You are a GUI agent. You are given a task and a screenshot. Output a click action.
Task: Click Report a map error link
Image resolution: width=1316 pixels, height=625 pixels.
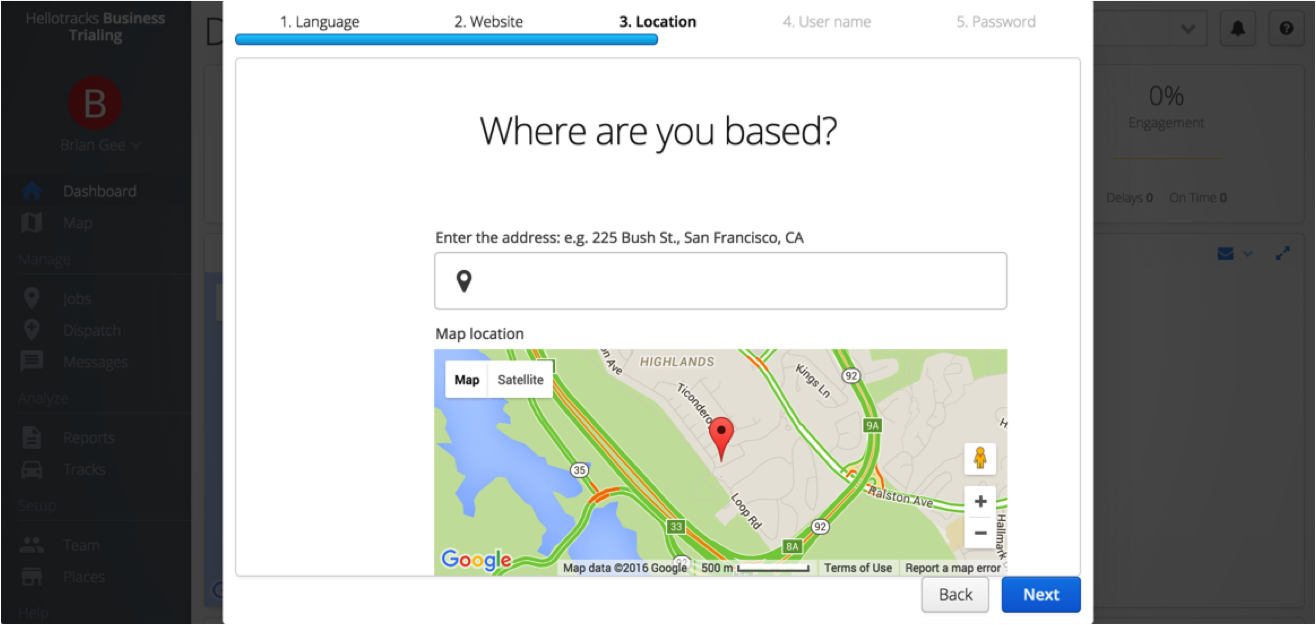coord(952,568)
